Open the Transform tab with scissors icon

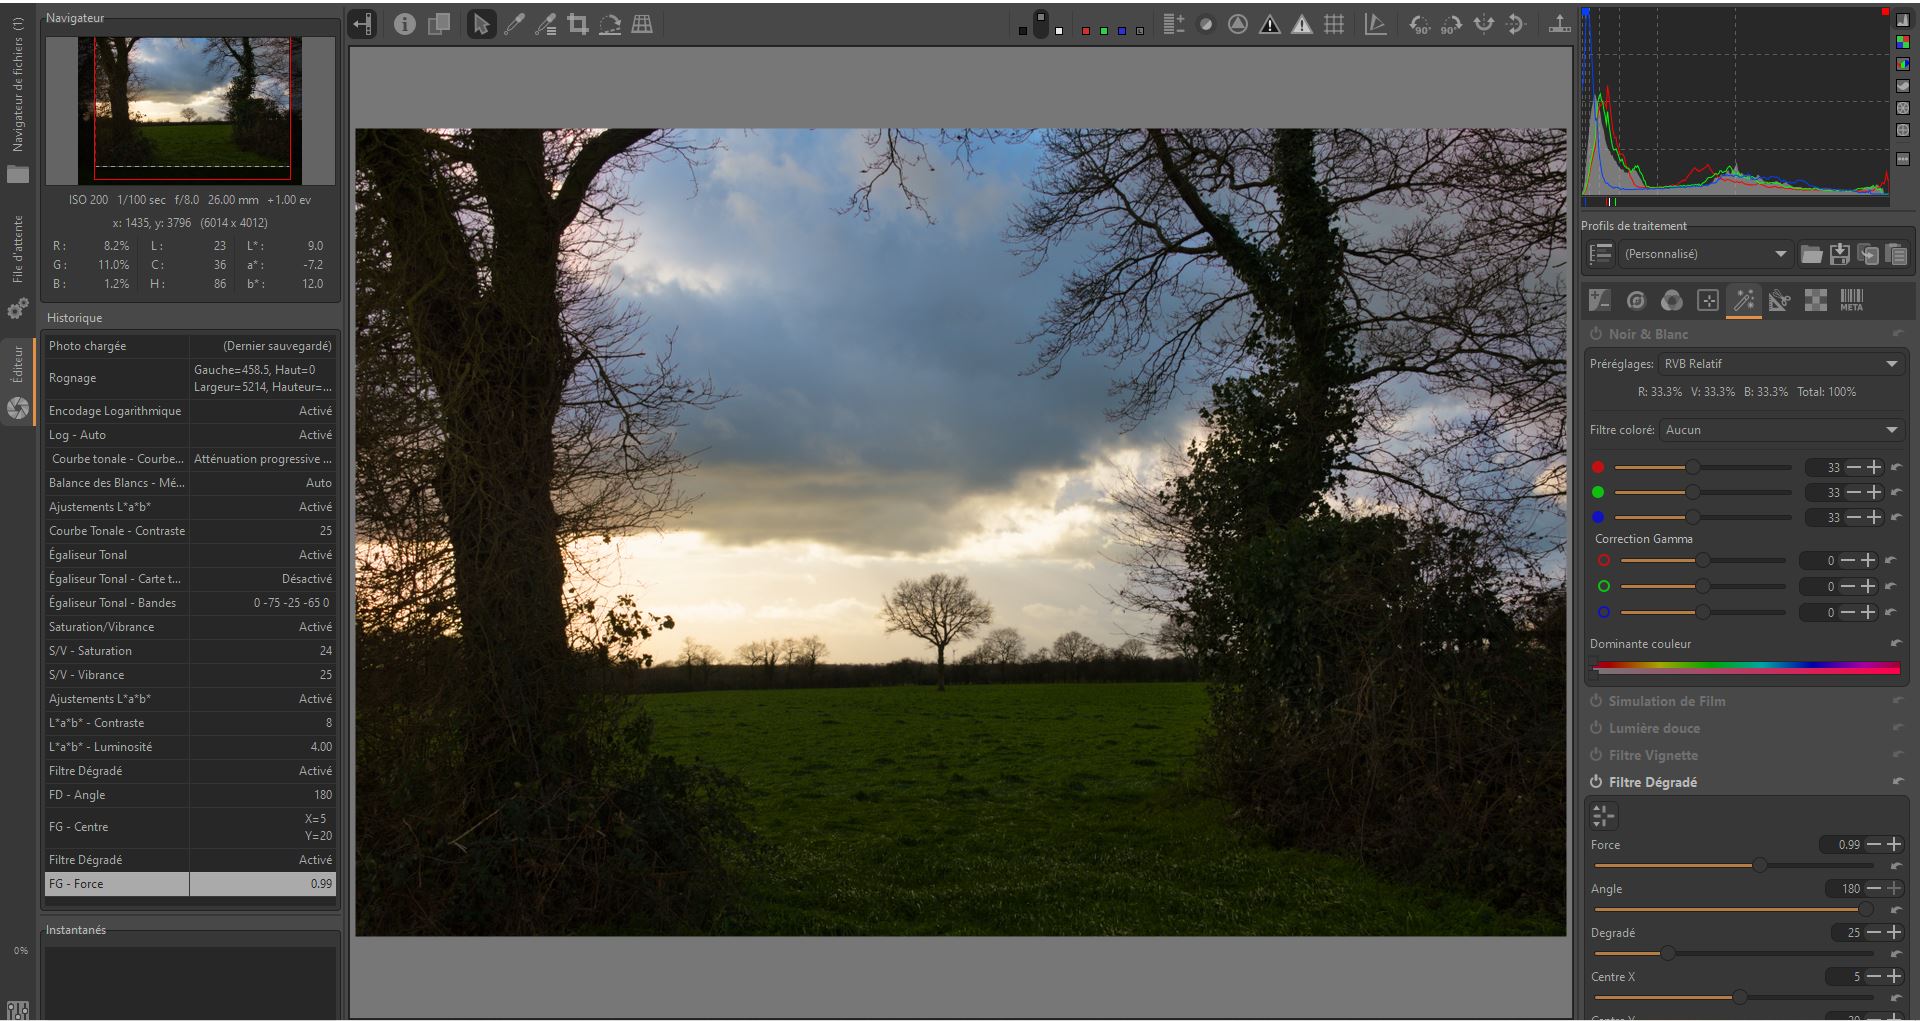1779,300
